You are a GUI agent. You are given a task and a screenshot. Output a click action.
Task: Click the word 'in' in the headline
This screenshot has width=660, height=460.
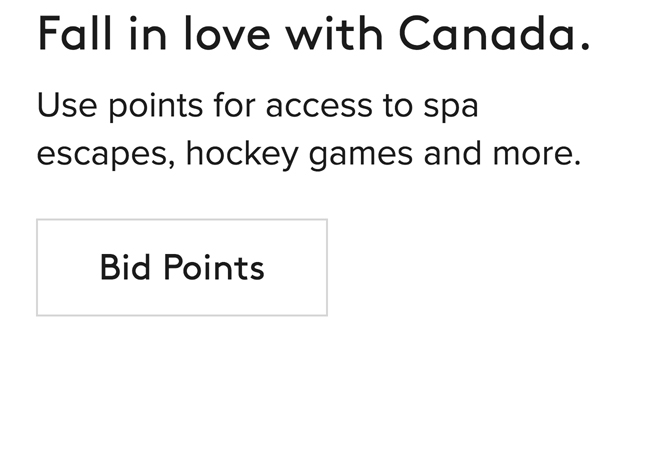[143, 35]
